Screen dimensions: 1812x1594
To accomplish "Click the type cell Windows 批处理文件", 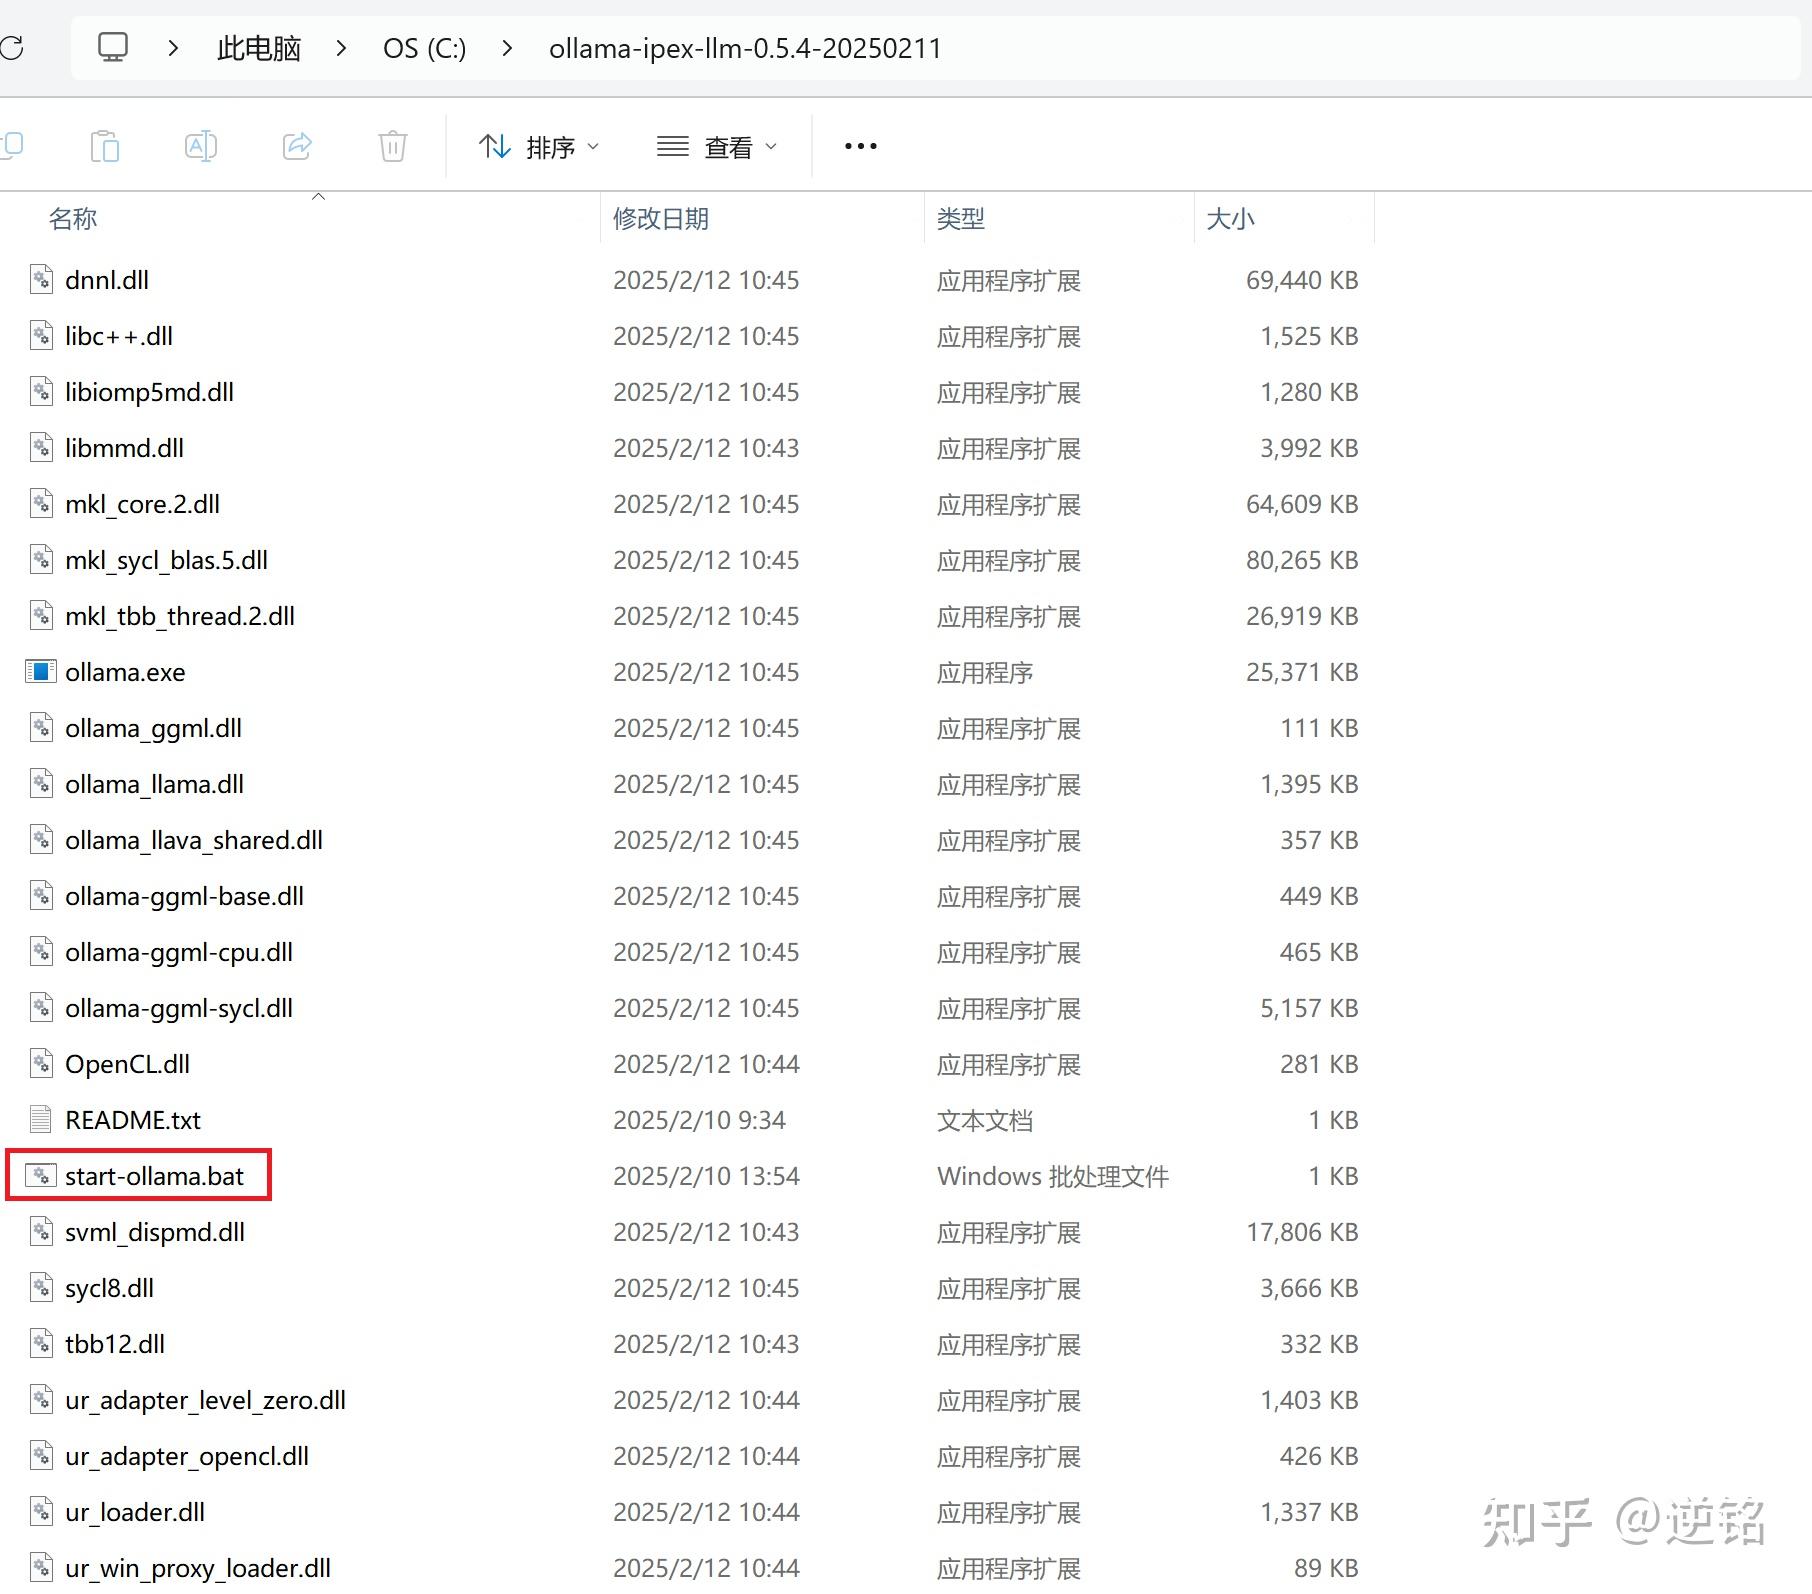I will [x=1053, y=1176].
